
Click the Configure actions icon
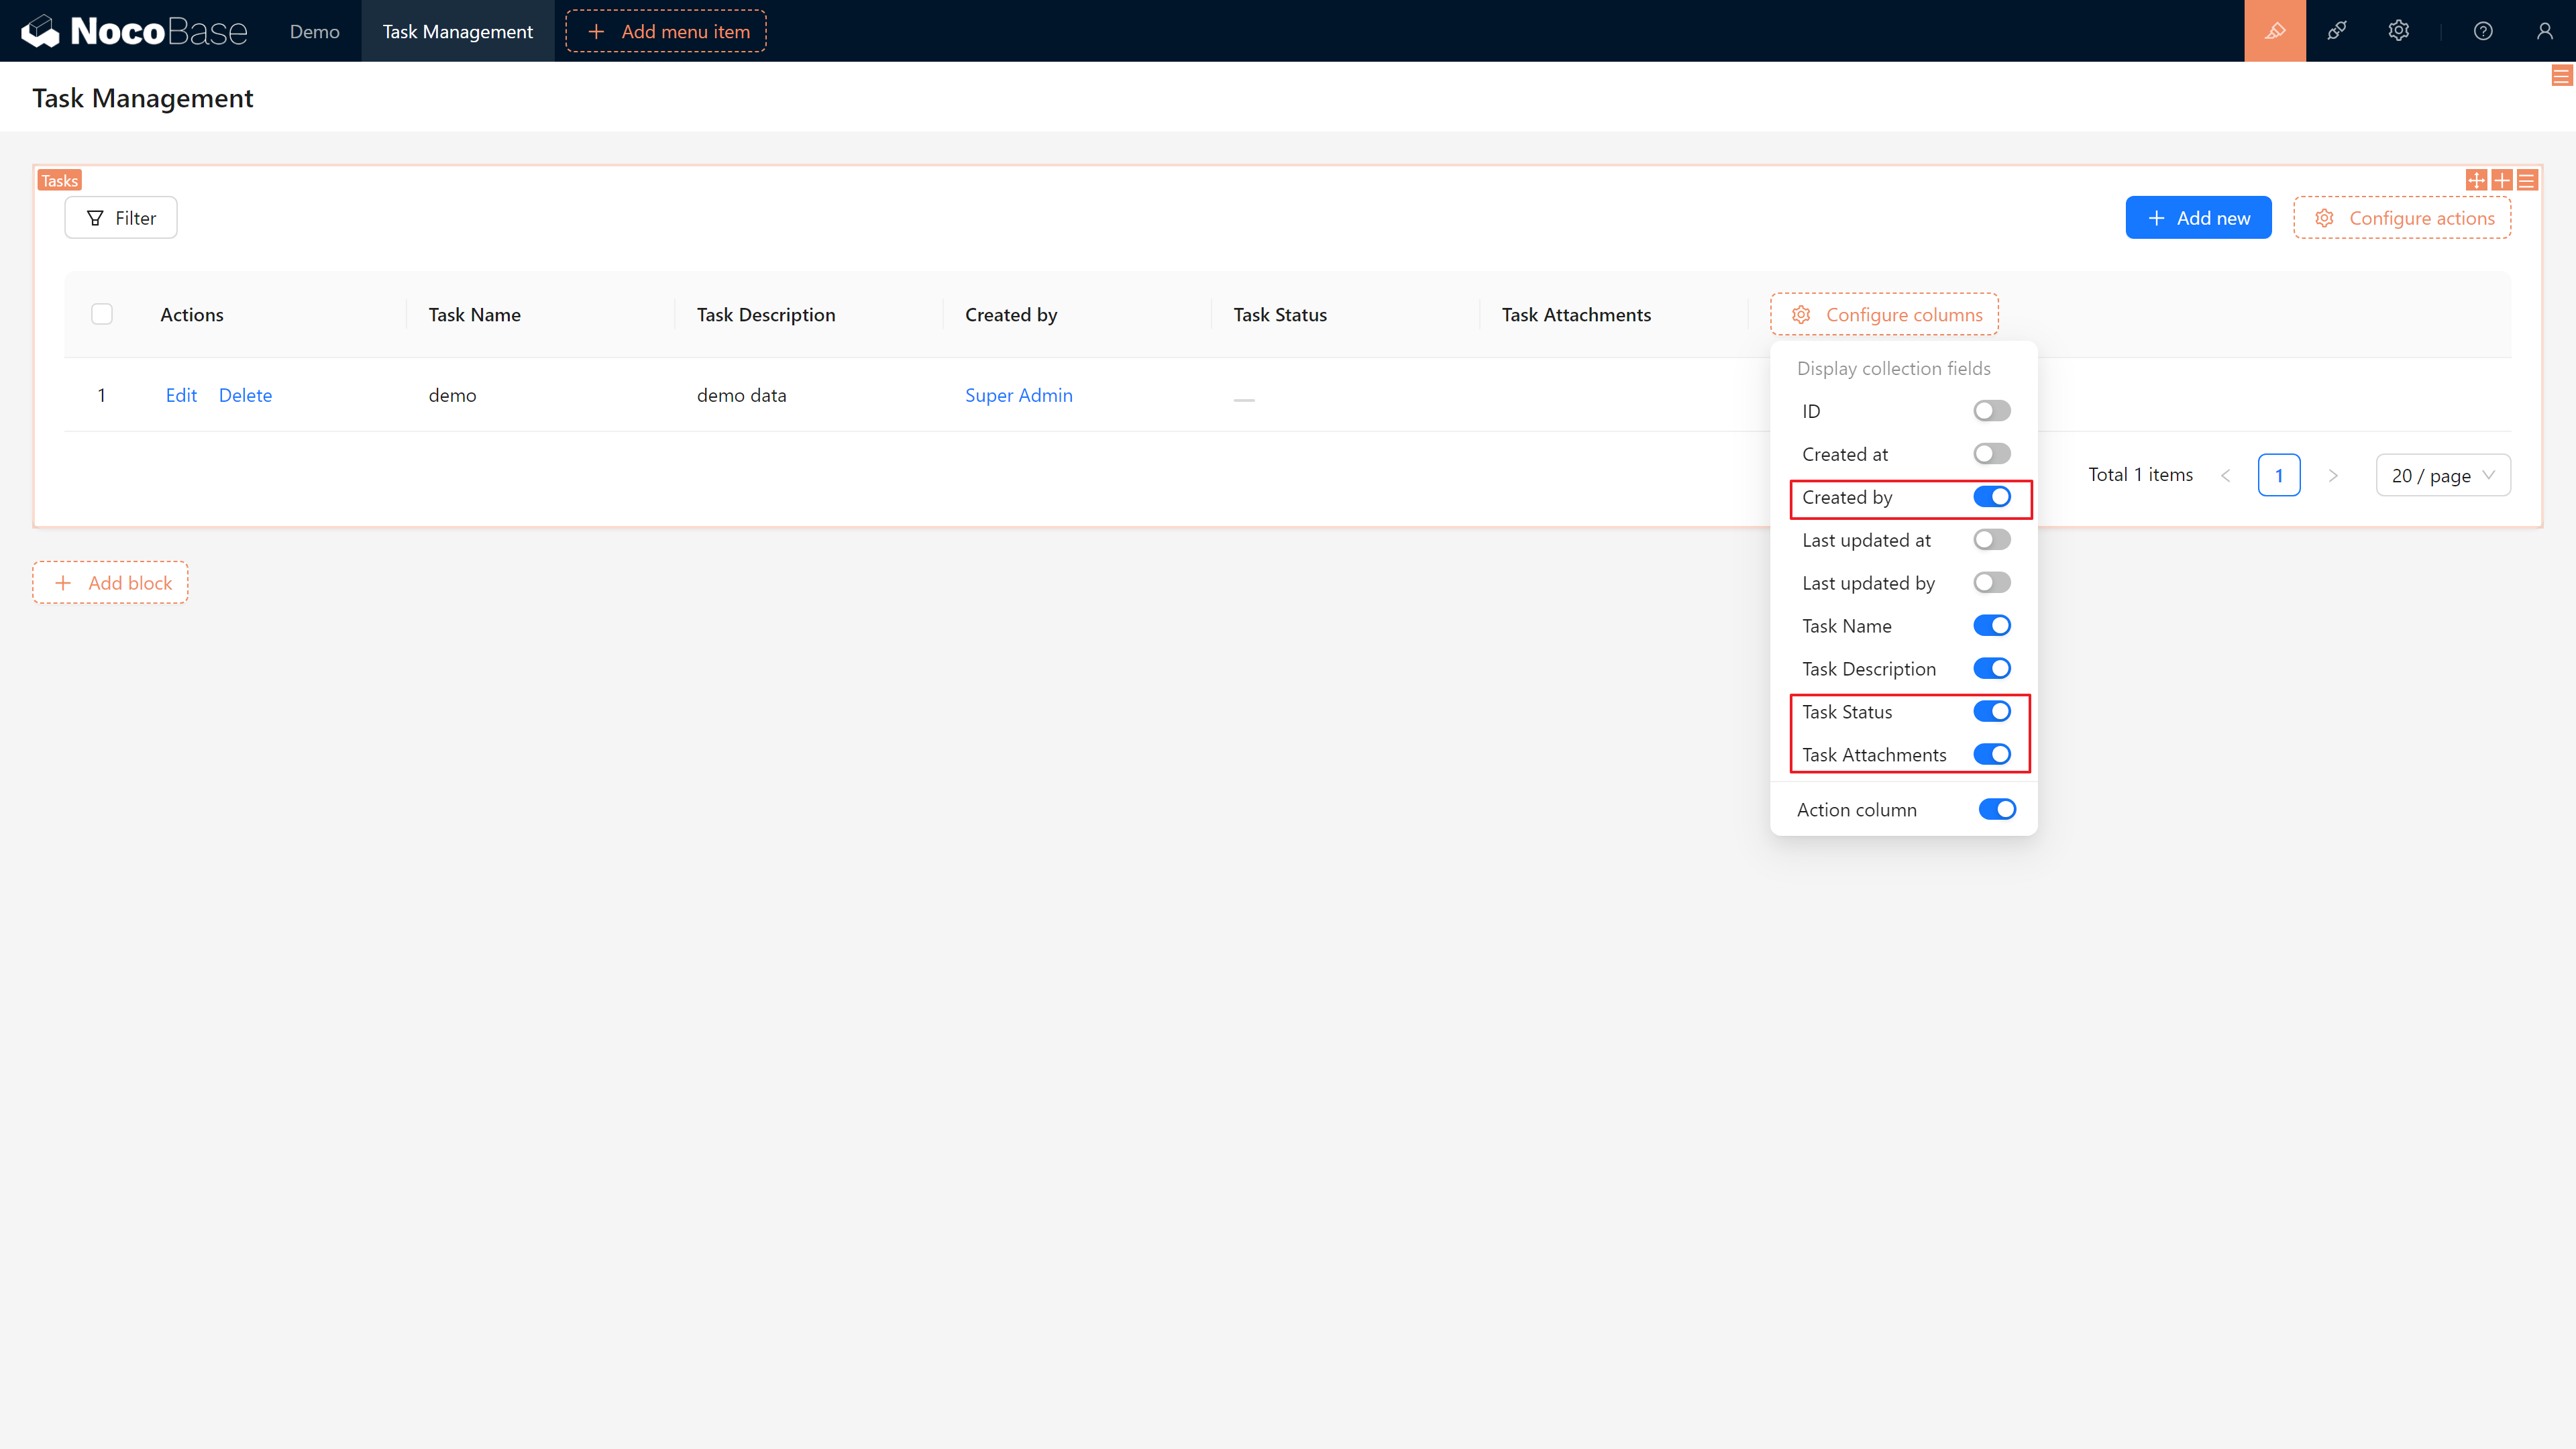coord(2324,217)
